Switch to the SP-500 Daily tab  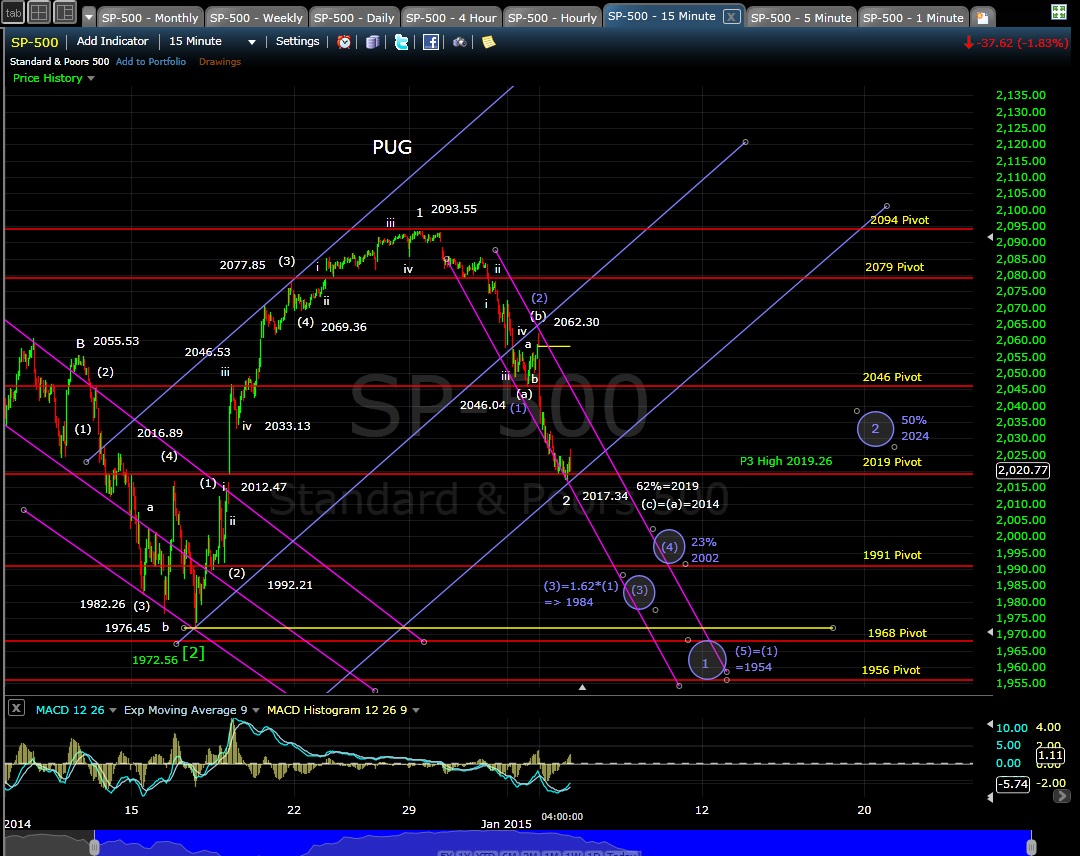coord(354,17)
